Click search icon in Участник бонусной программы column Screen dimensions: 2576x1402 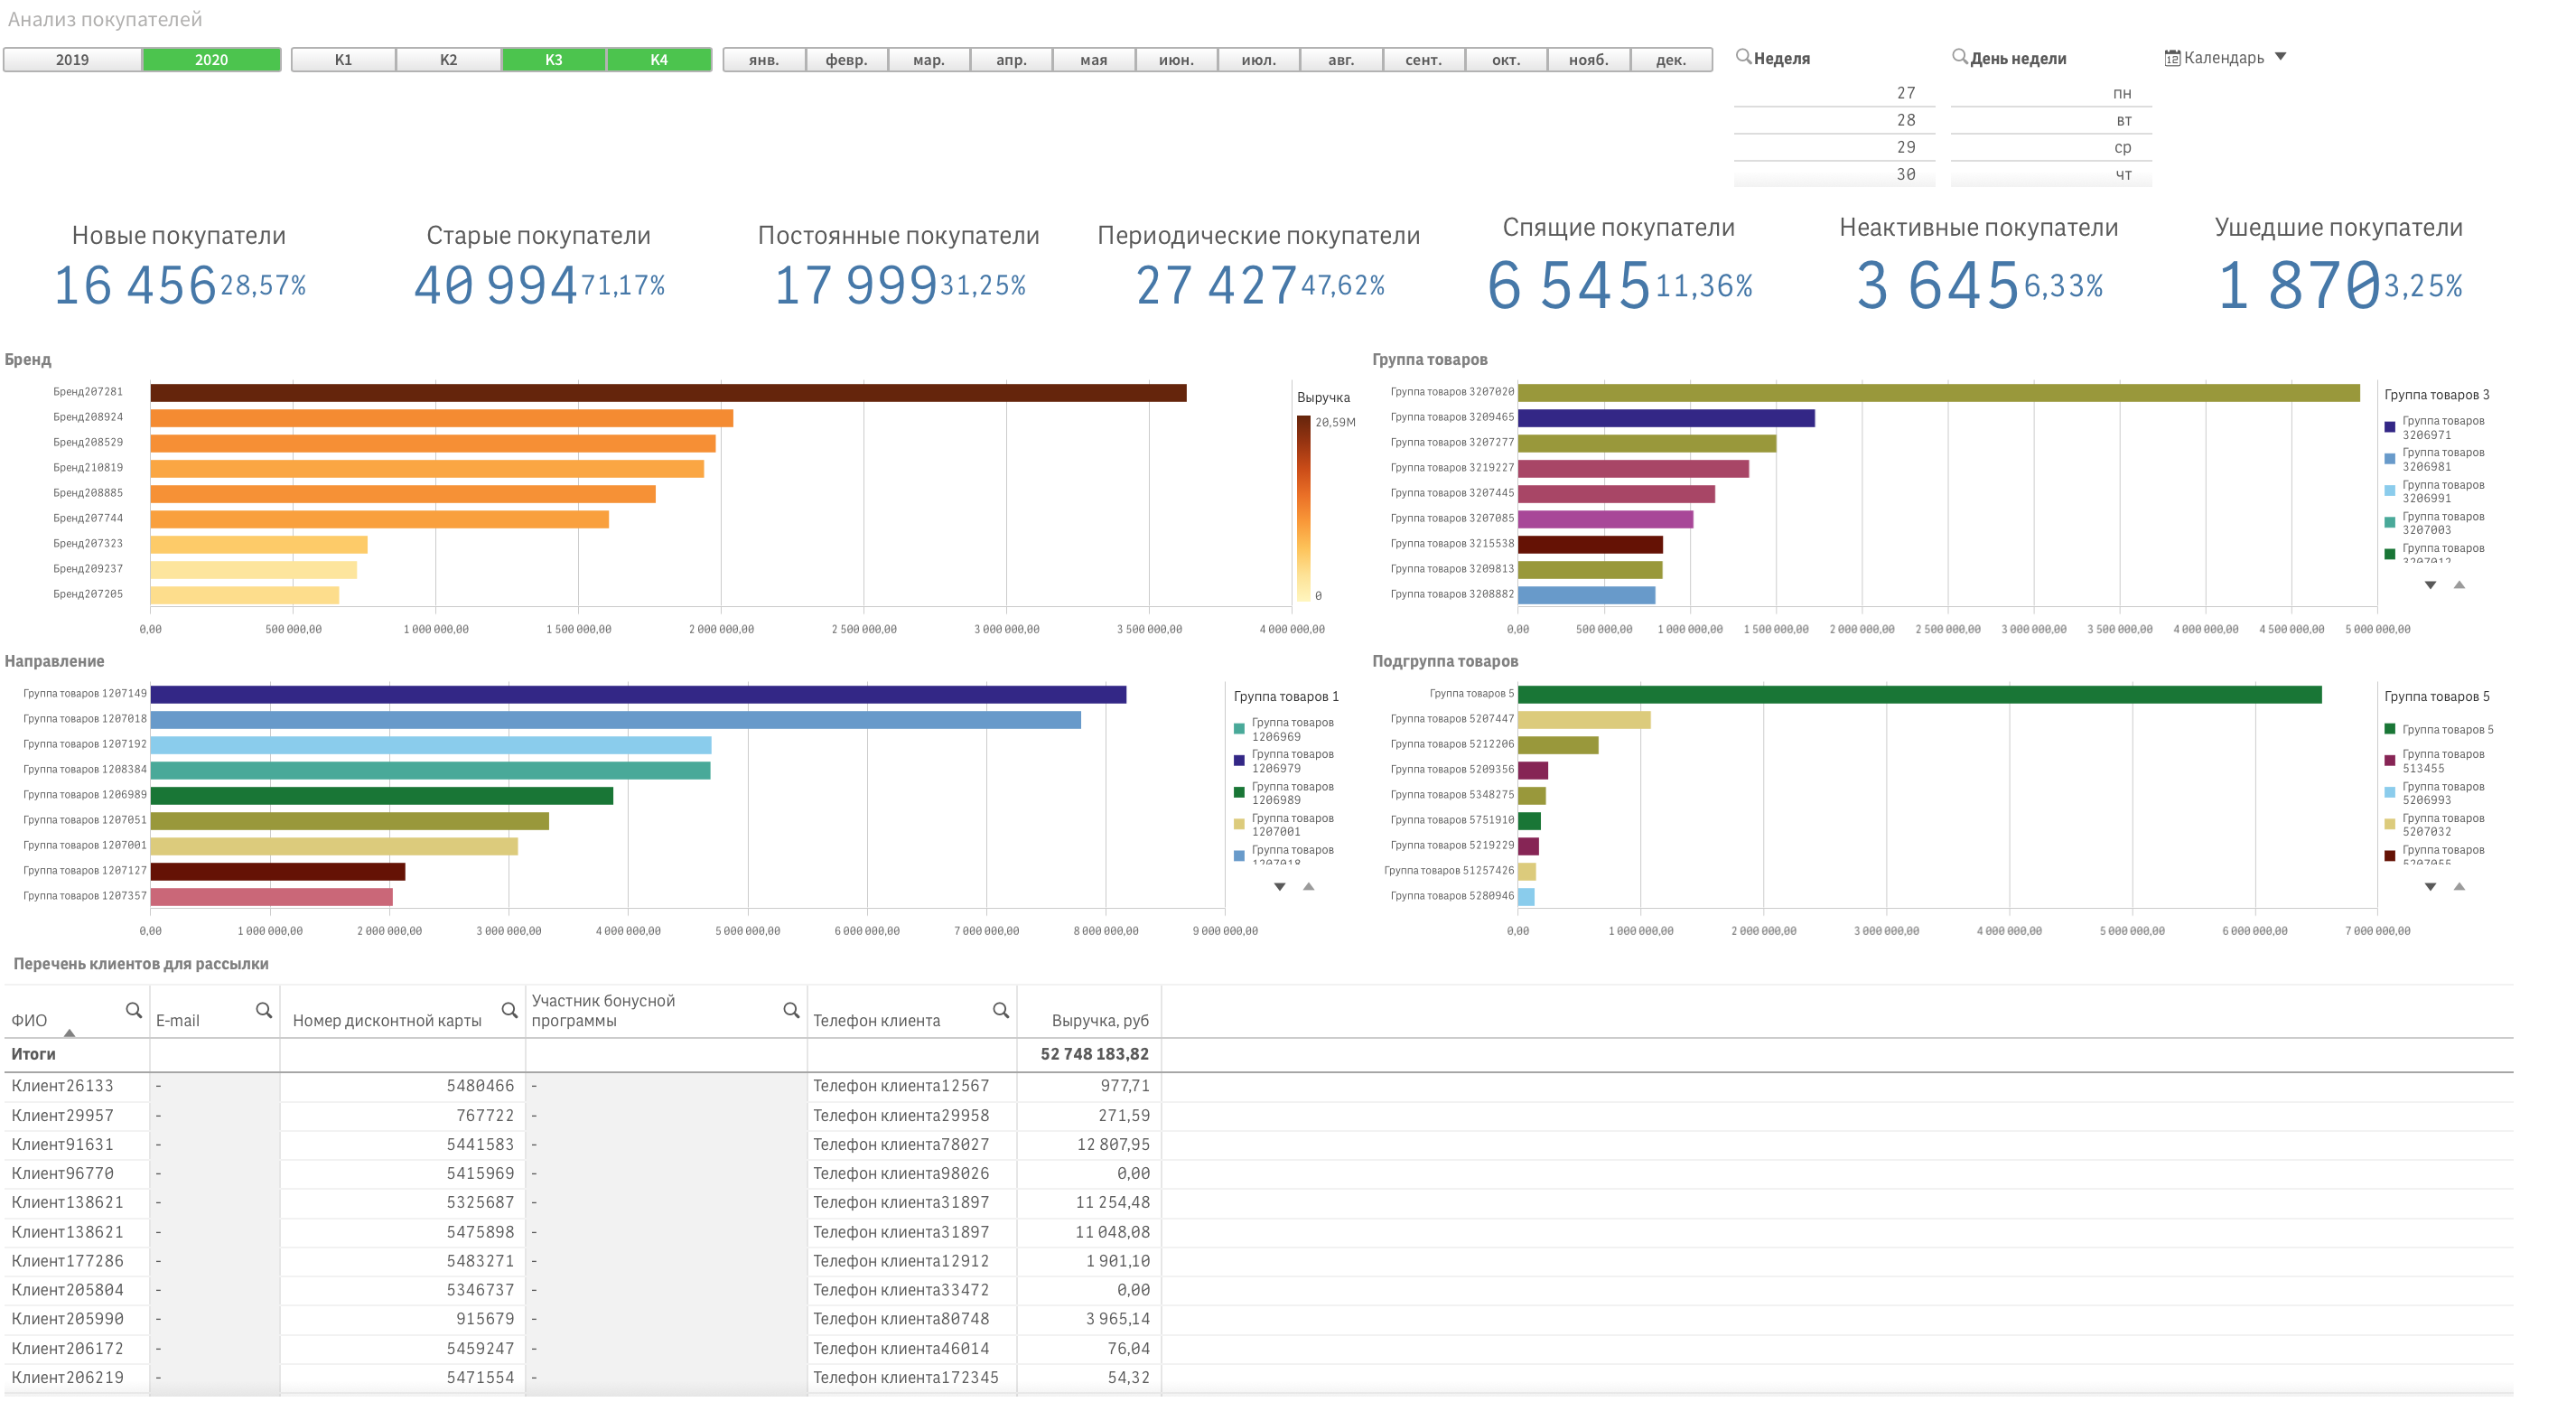pos(790,1010)
